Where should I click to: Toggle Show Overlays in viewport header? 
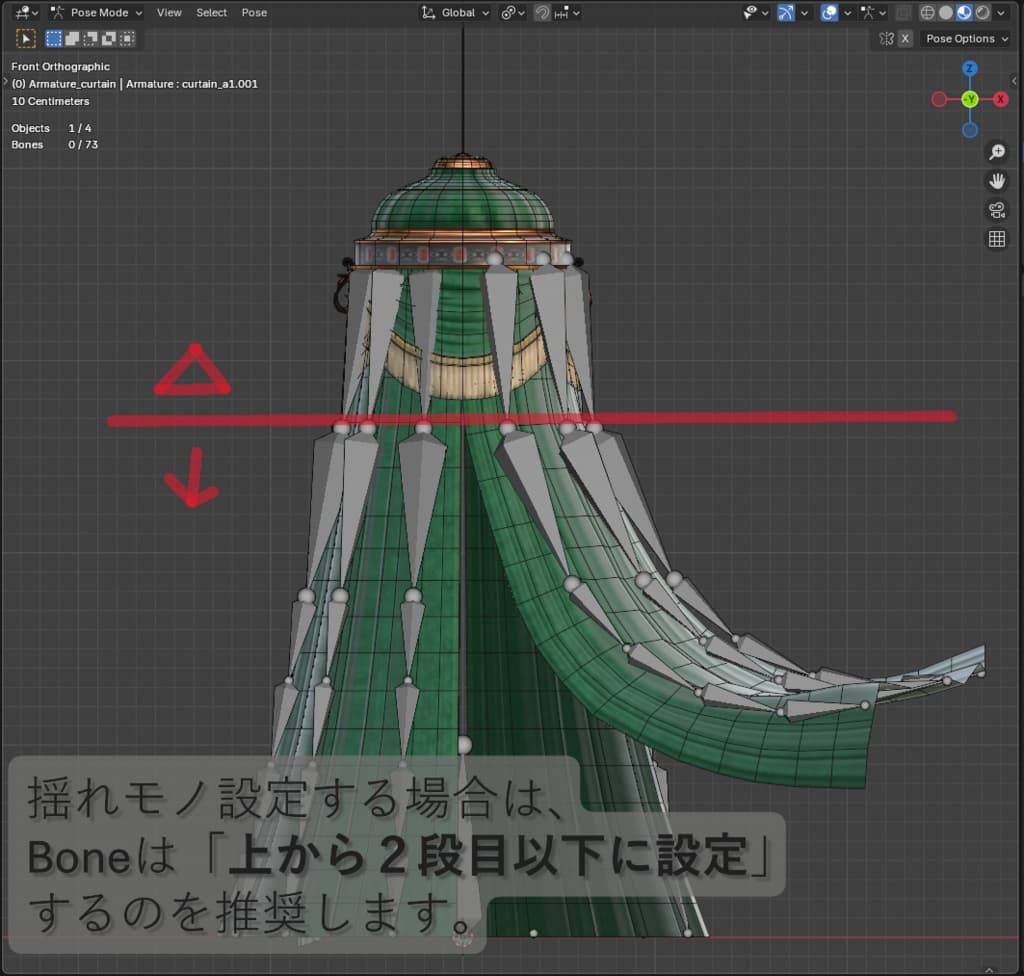click(829, 12)
